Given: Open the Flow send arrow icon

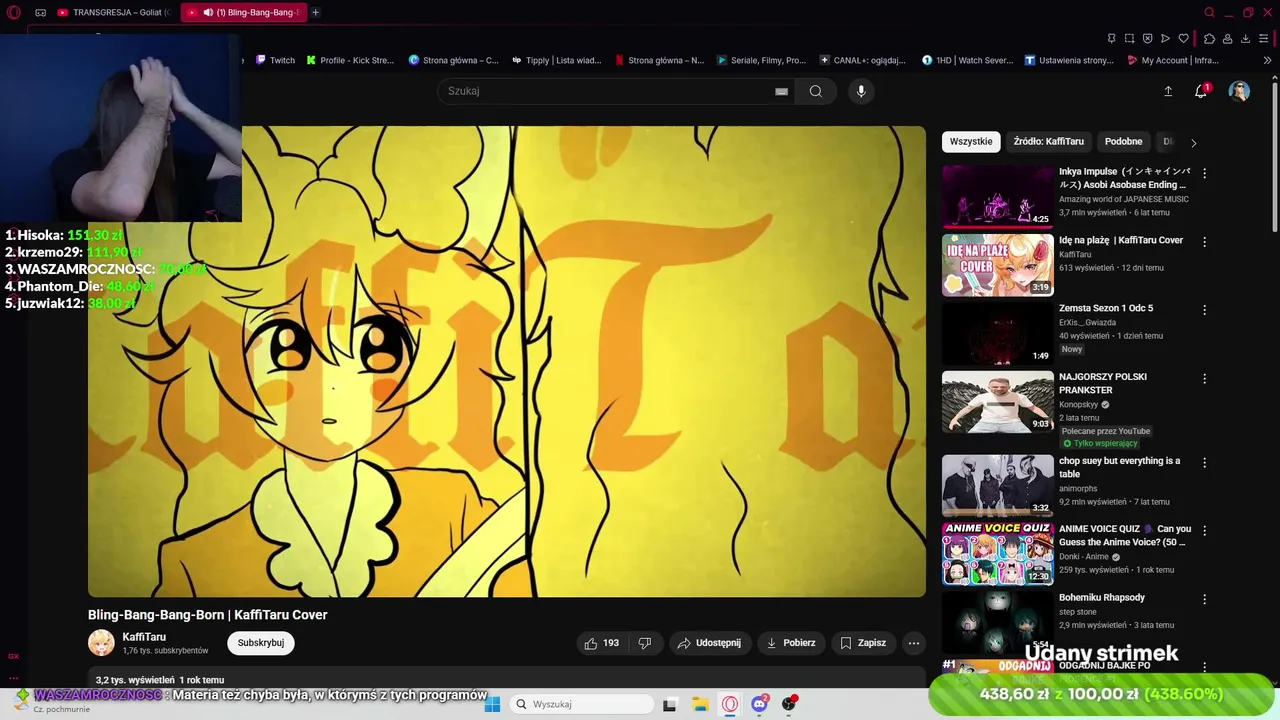Looking at the screenshot, I should pos(1165,38).
